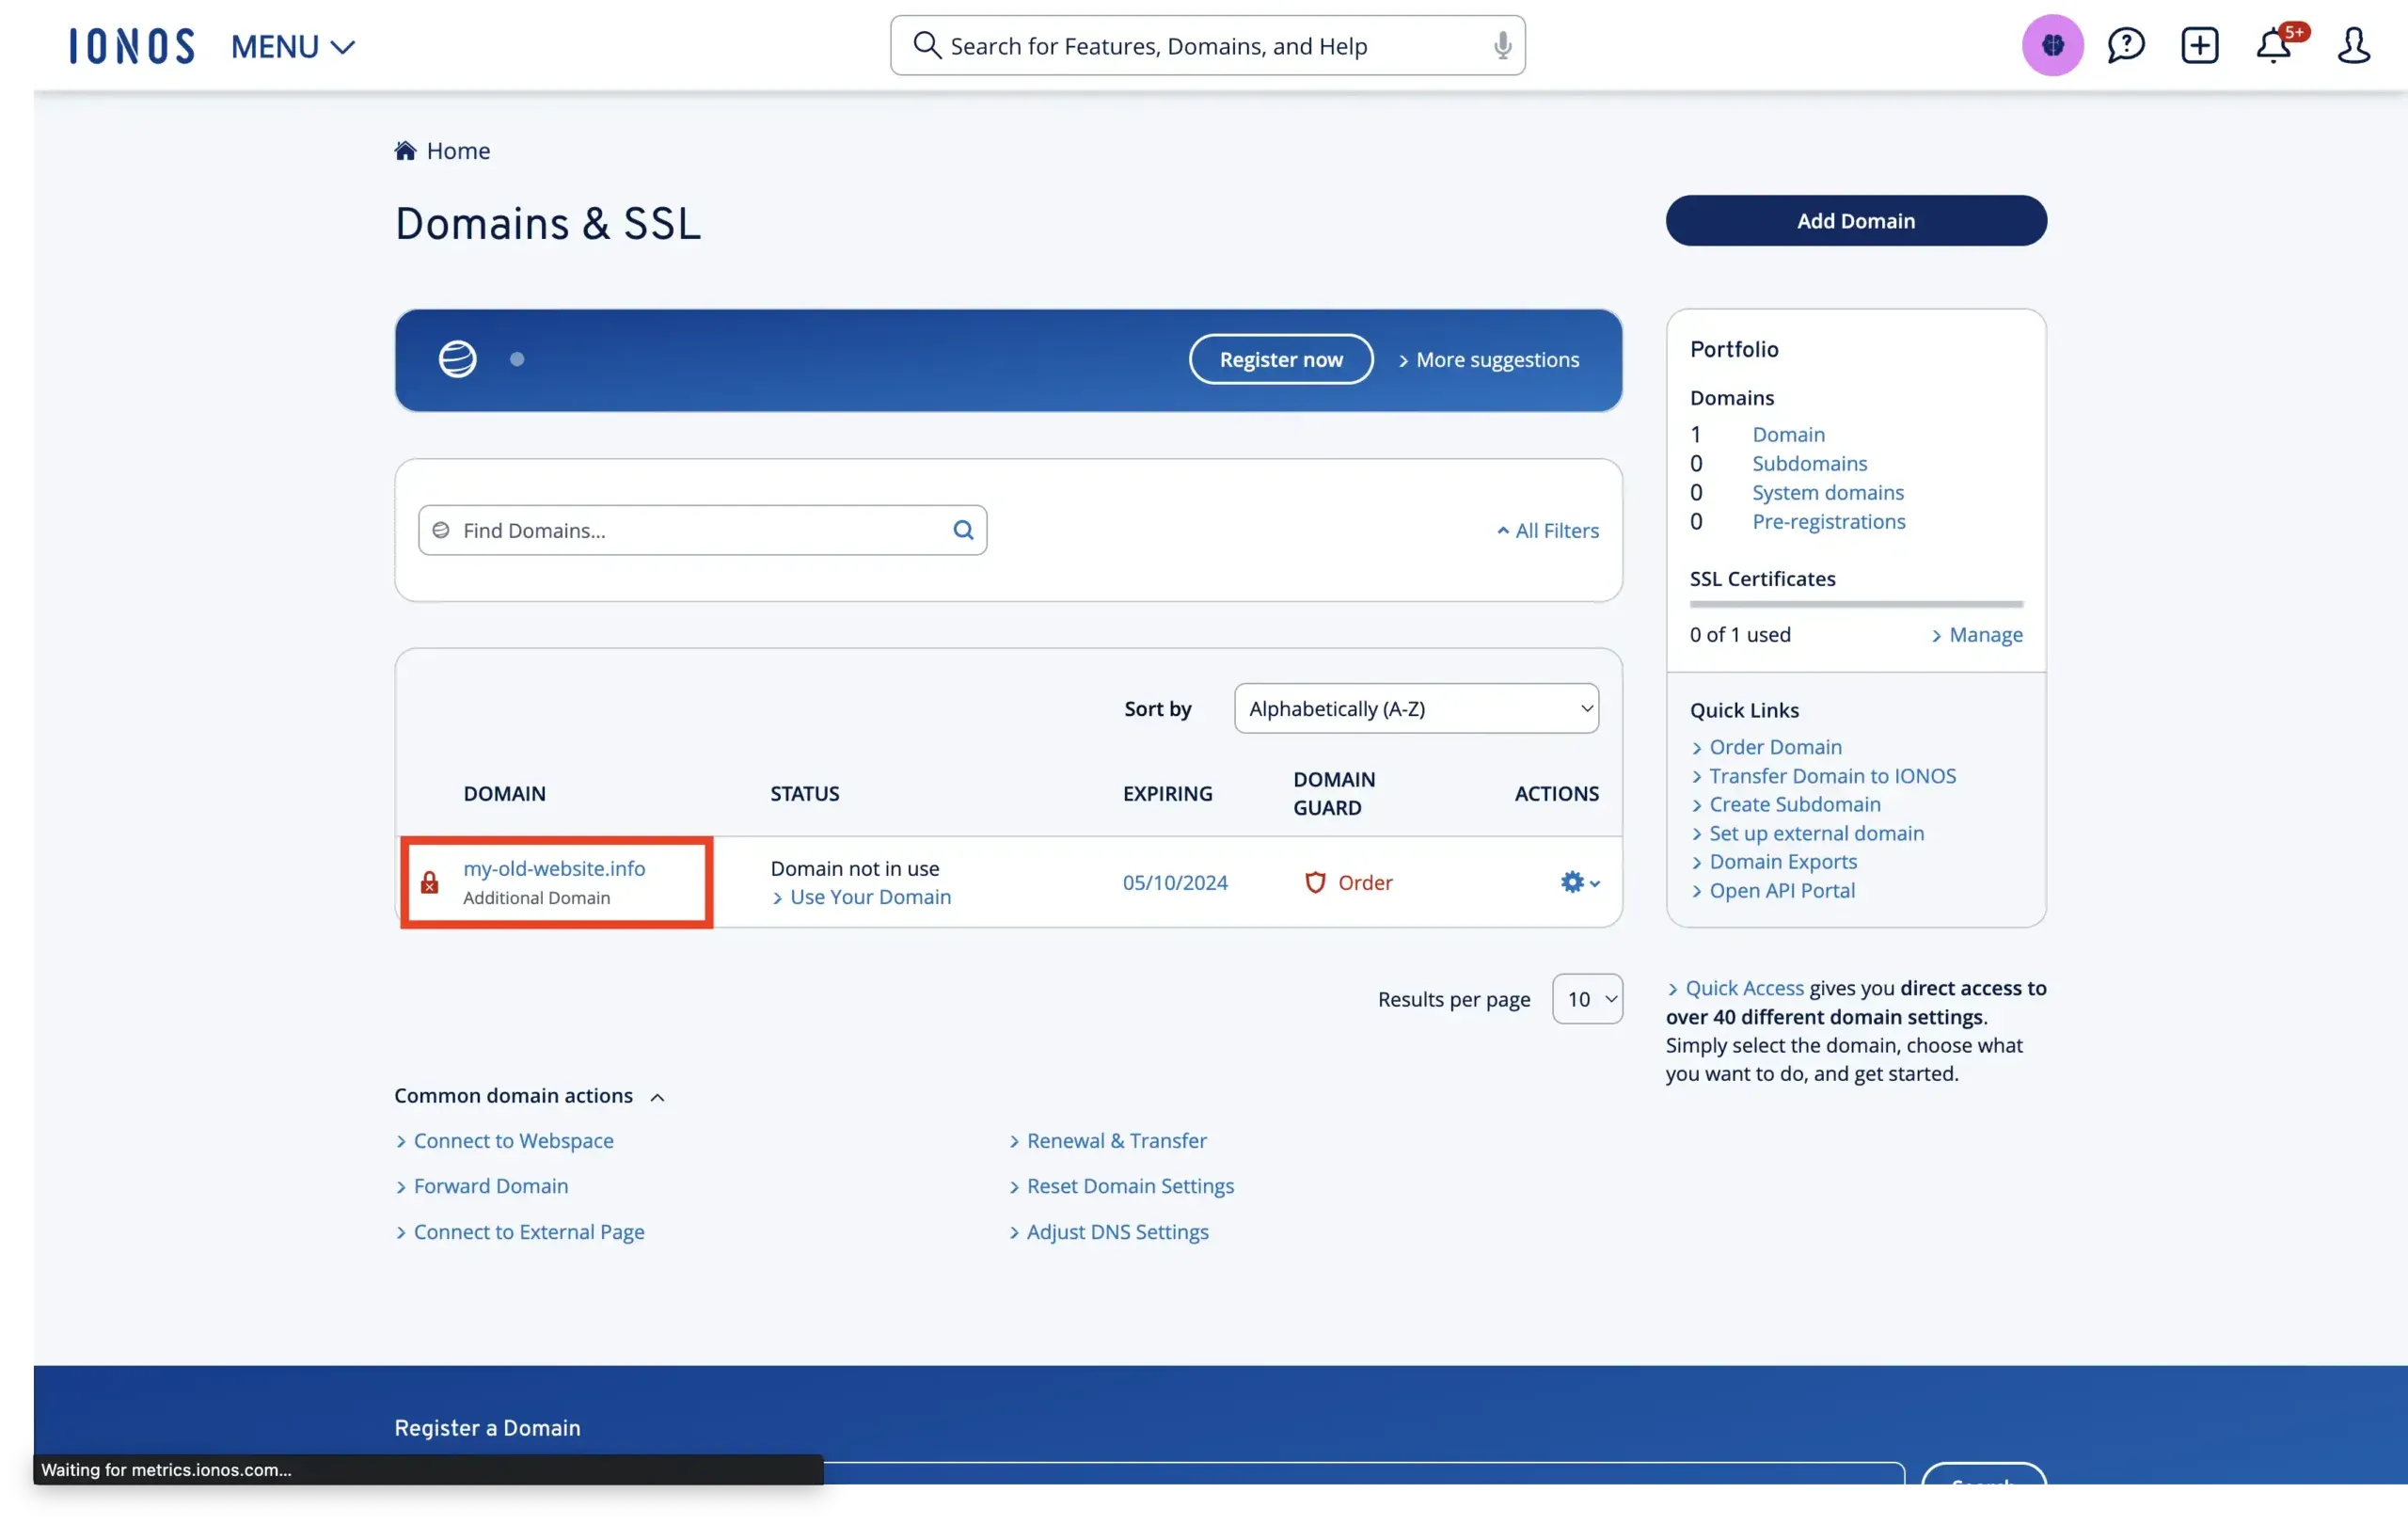2408x1524 pixels.
Task: Click the Domain Guard shield Order icon
Action: pyautogui.click(x=1315, y=882)
